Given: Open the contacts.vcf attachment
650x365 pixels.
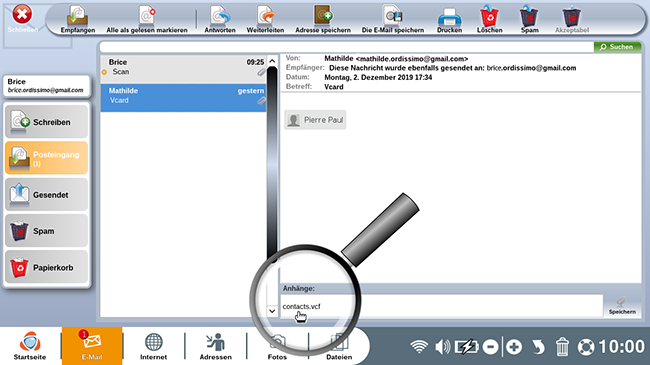Looking at the screenshot, I should (301, 307).
